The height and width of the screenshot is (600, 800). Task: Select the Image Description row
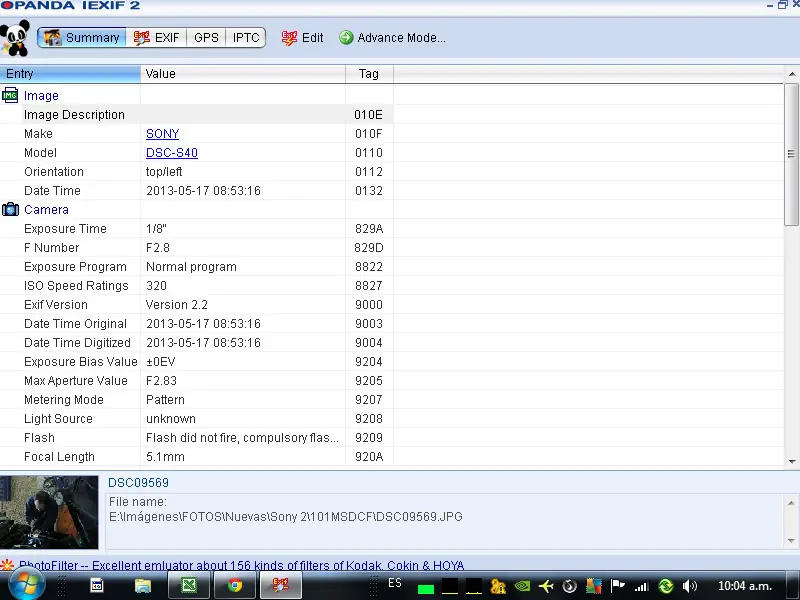pos(196,115)
